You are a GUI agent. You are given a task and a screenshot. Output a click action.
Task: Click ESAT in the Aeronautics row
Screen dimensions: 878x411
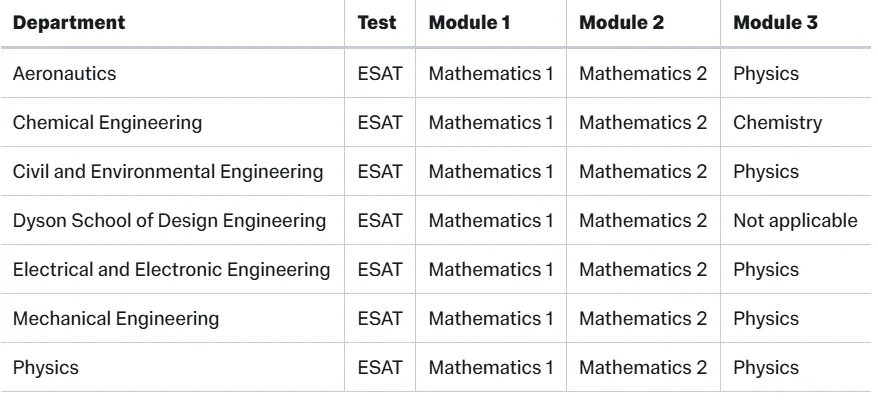[x=380, y=73]
